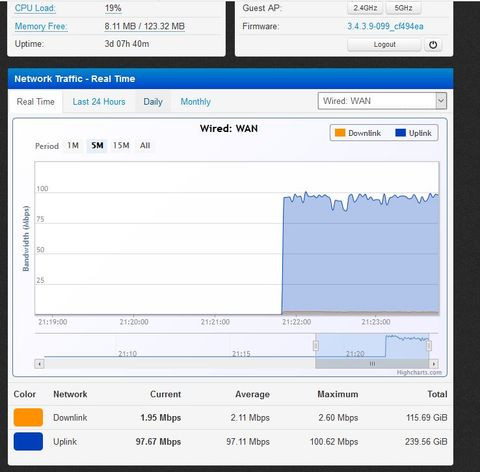
Task: Click the orange Downlink color swatch in table
Action: pos(28,417)
